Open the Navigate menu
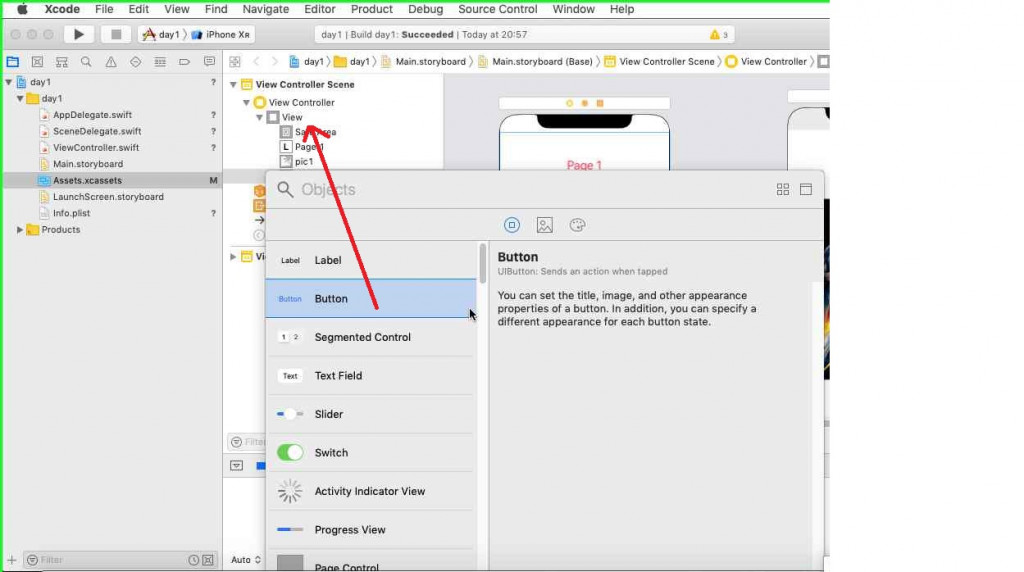This screenshot has height=572, width=1024. (x=266, y=9)
